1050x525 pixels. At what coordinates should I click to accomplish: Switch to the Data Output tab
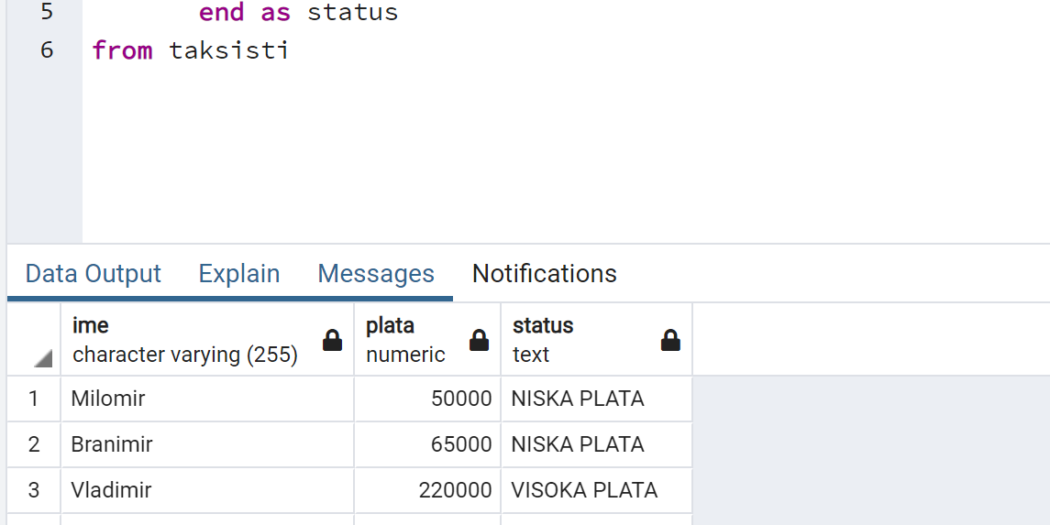pyautogui.click(x=93, y=273)
